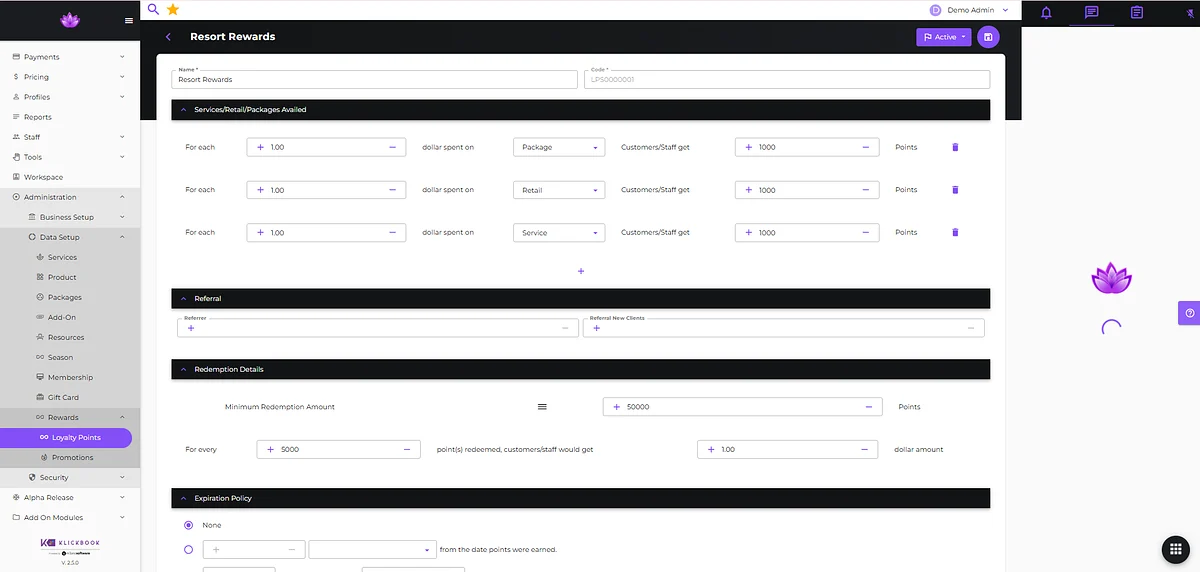Open the notifications bell
This screenshot has width=1200, height=572.
(x=1046, y=12)
